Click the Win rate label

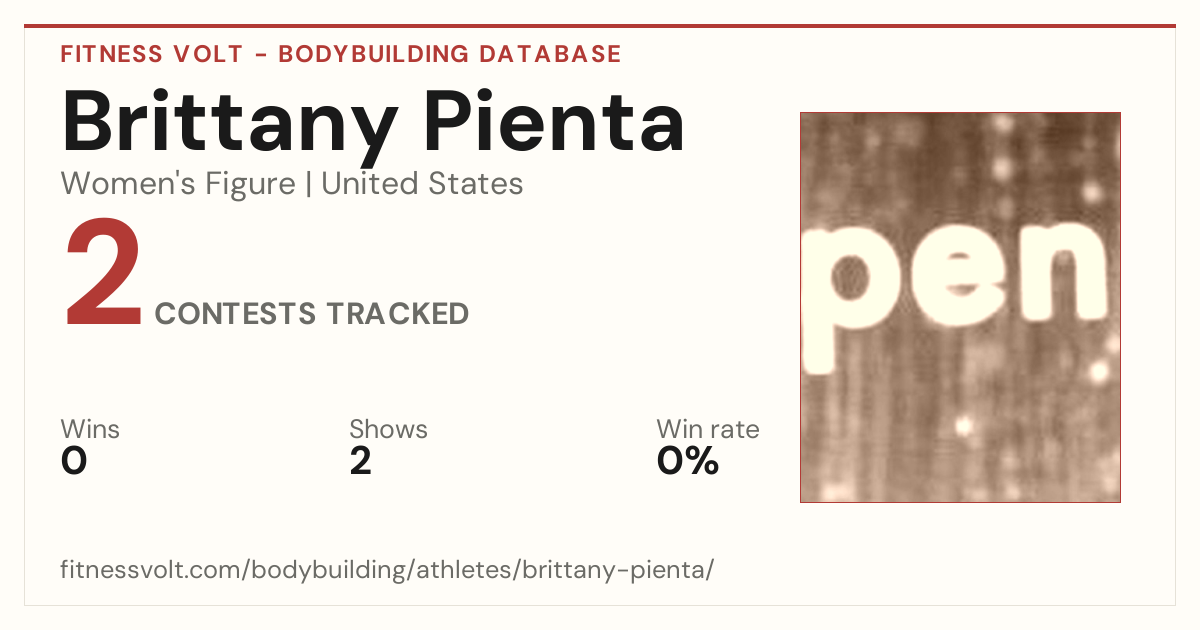708,430
